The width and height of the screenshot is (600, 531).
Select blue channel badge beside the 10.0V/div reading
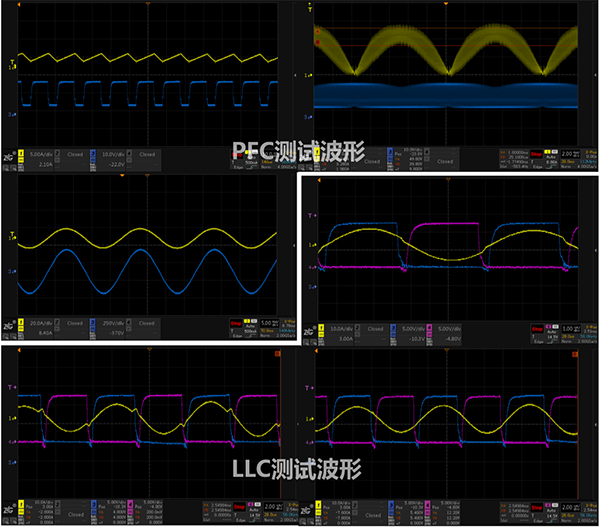click(x=93, y=154)
